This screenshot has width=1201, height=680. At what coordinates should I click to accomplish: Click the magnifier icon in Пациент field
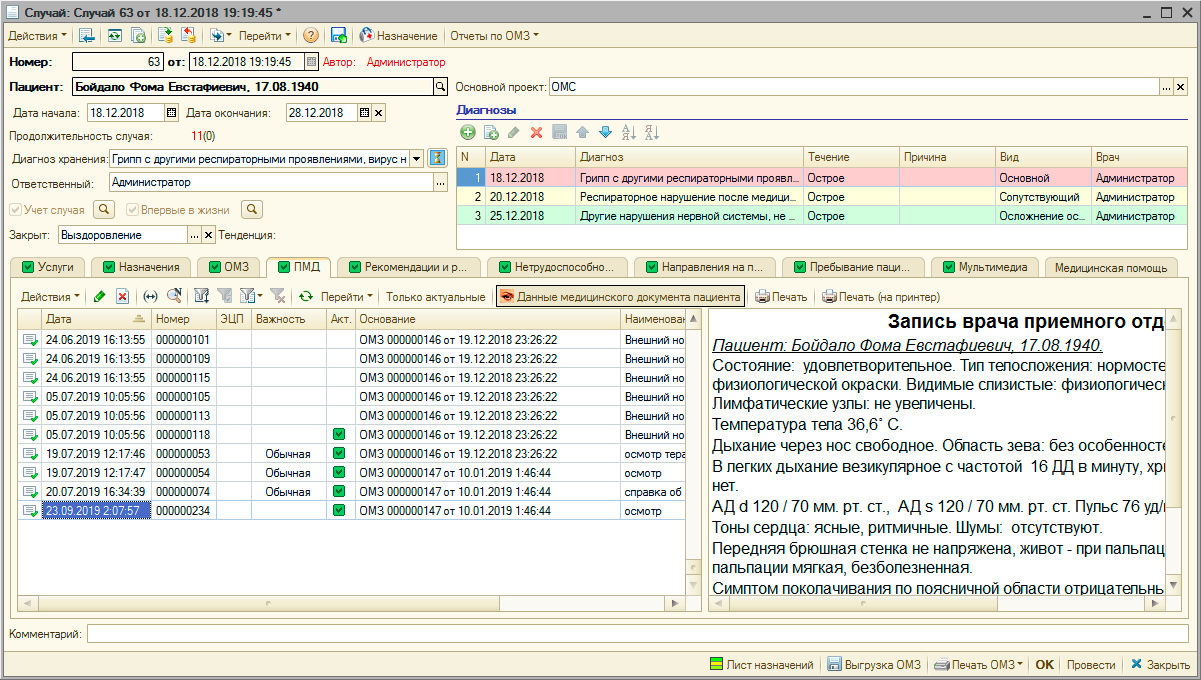coord(439,87)
